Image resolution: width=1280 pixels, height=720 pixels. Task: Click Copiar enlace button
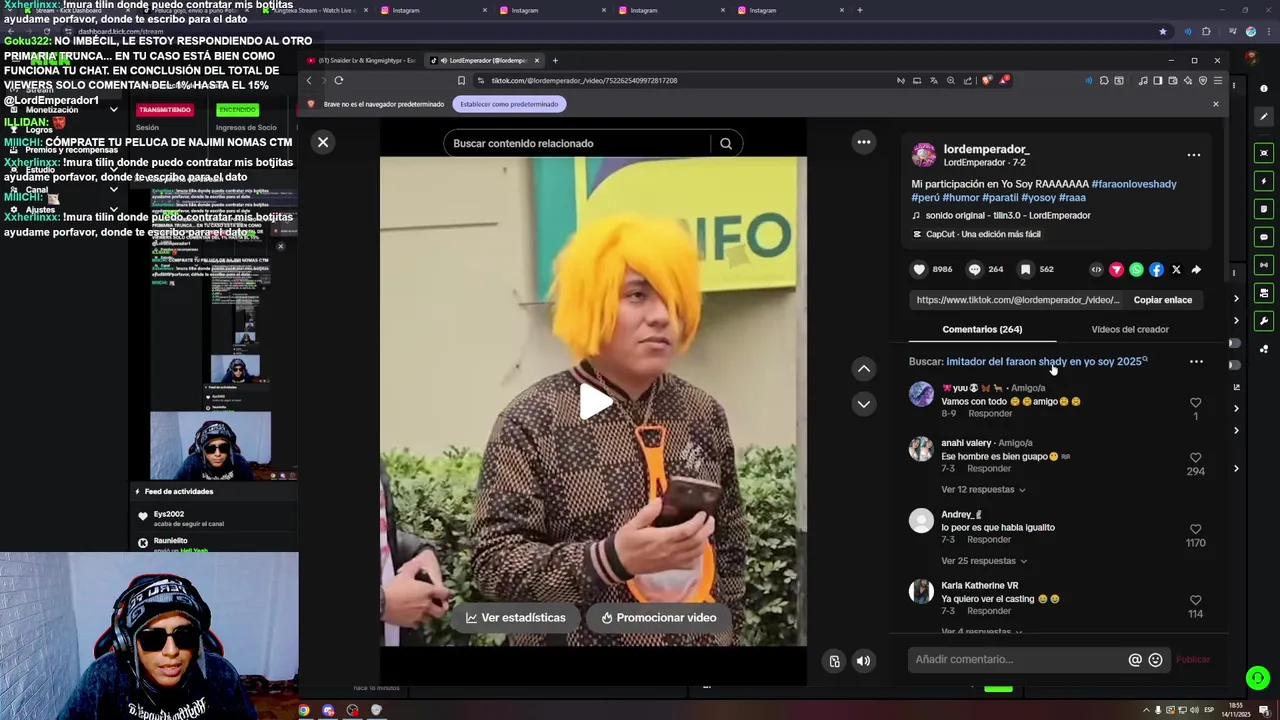1163,300
